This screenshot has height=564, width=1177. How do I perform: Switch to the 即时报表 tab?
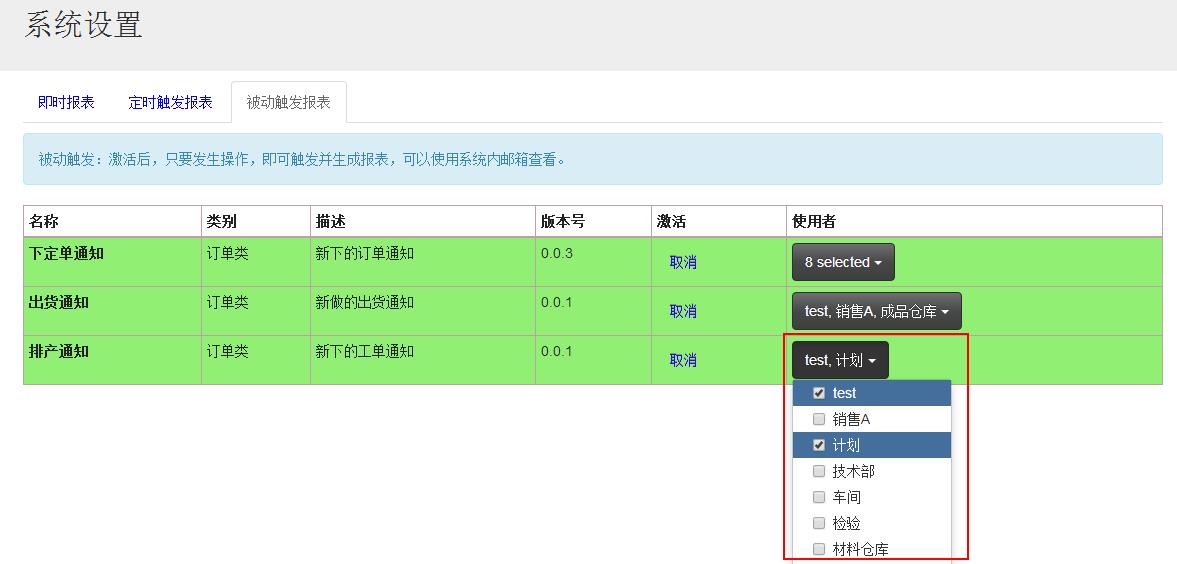66,102
